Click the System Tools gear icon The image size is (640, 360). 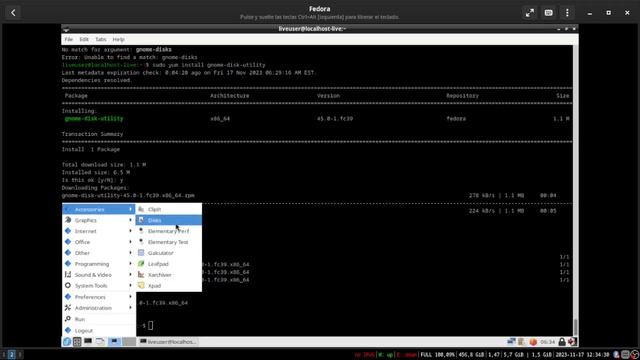click(68, 286)
